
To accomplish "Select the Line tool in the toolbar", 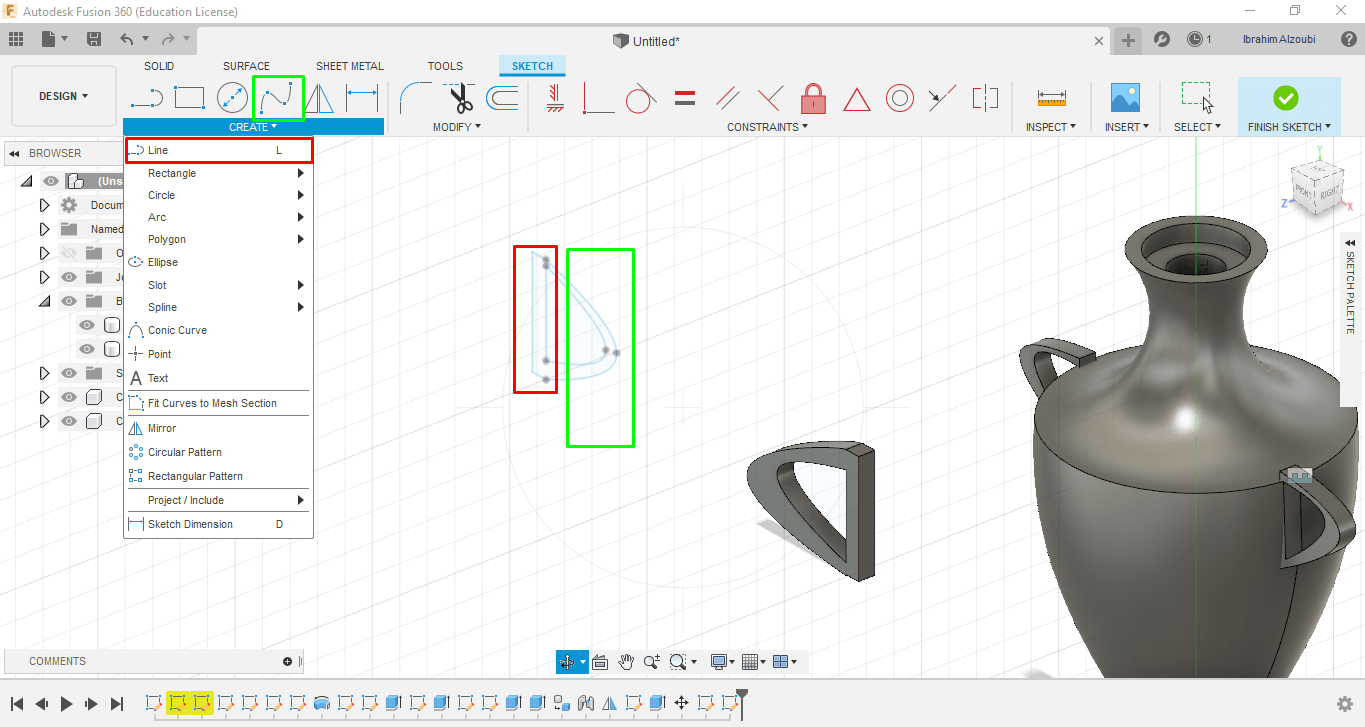I will pos(147,98).
